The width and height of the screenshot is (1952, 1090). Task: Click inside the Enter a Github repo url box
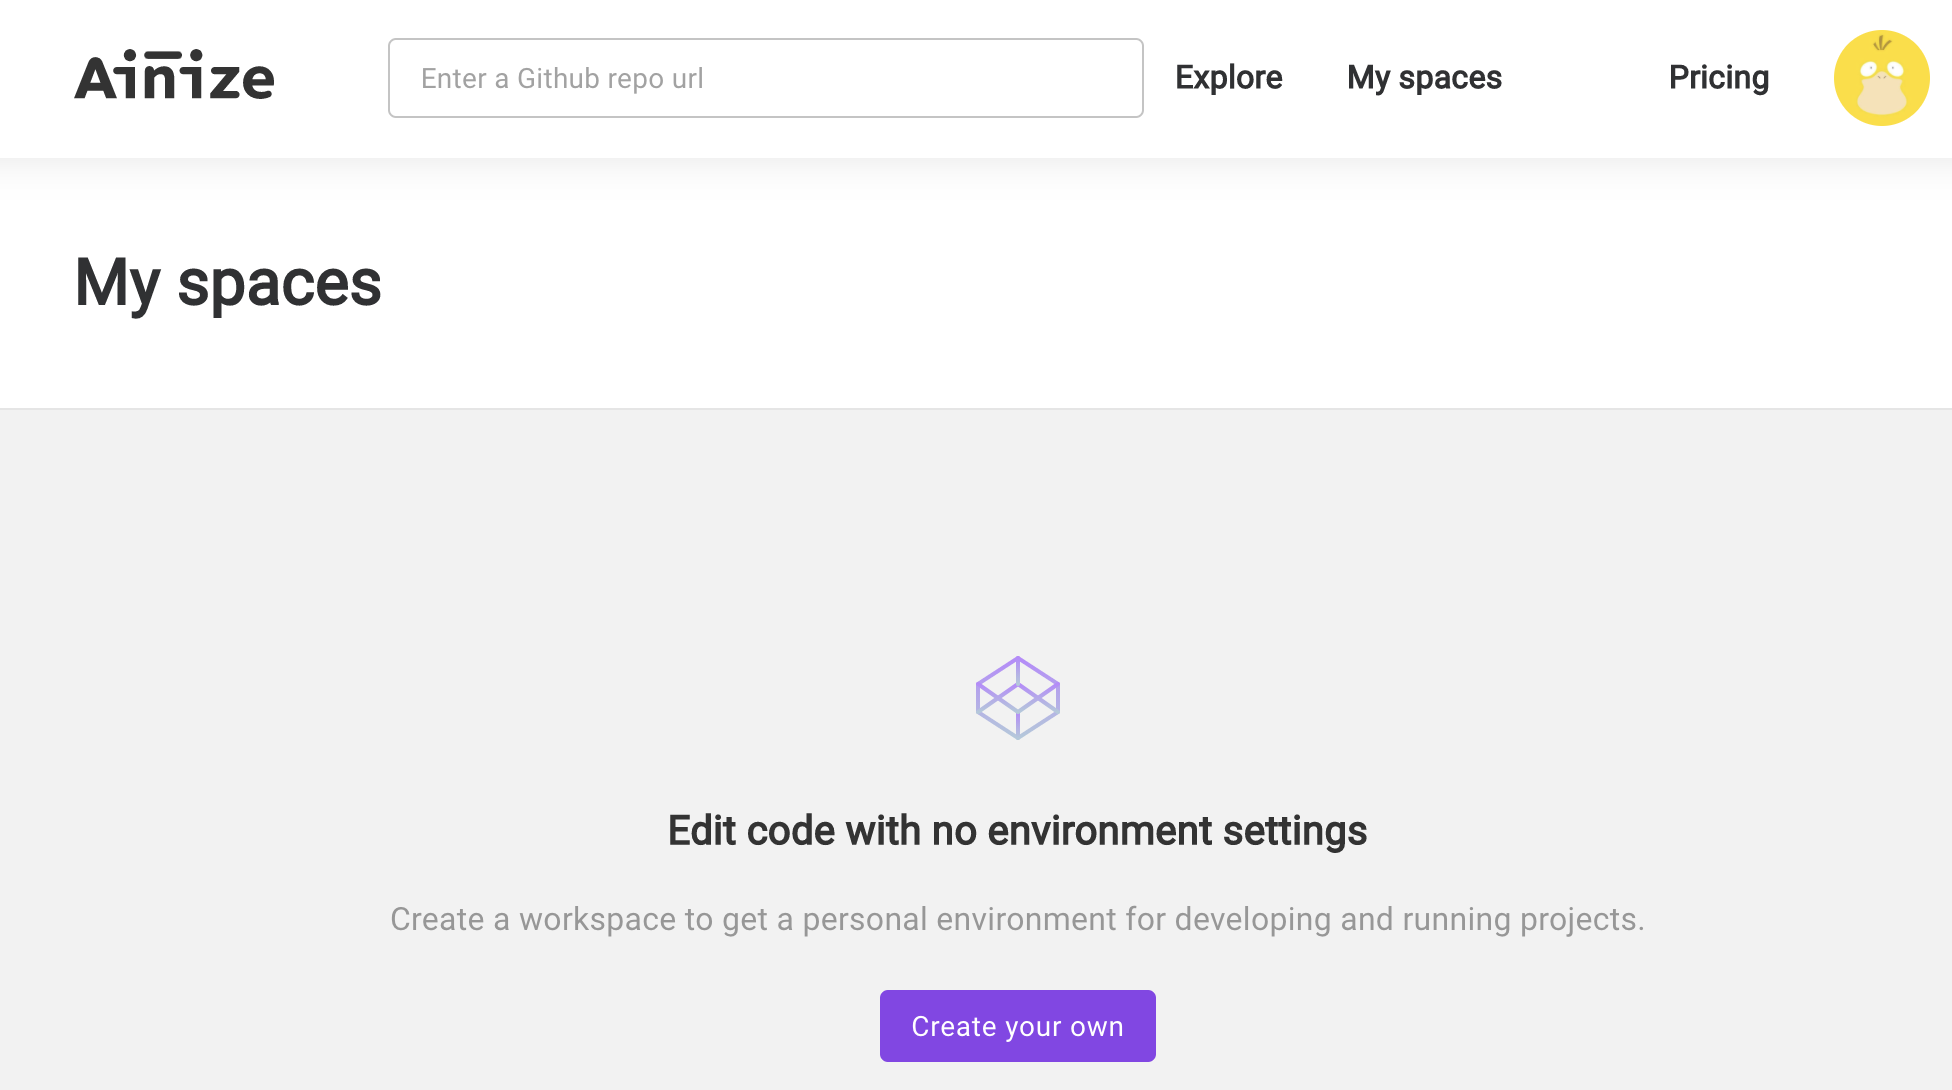(765, 77)
